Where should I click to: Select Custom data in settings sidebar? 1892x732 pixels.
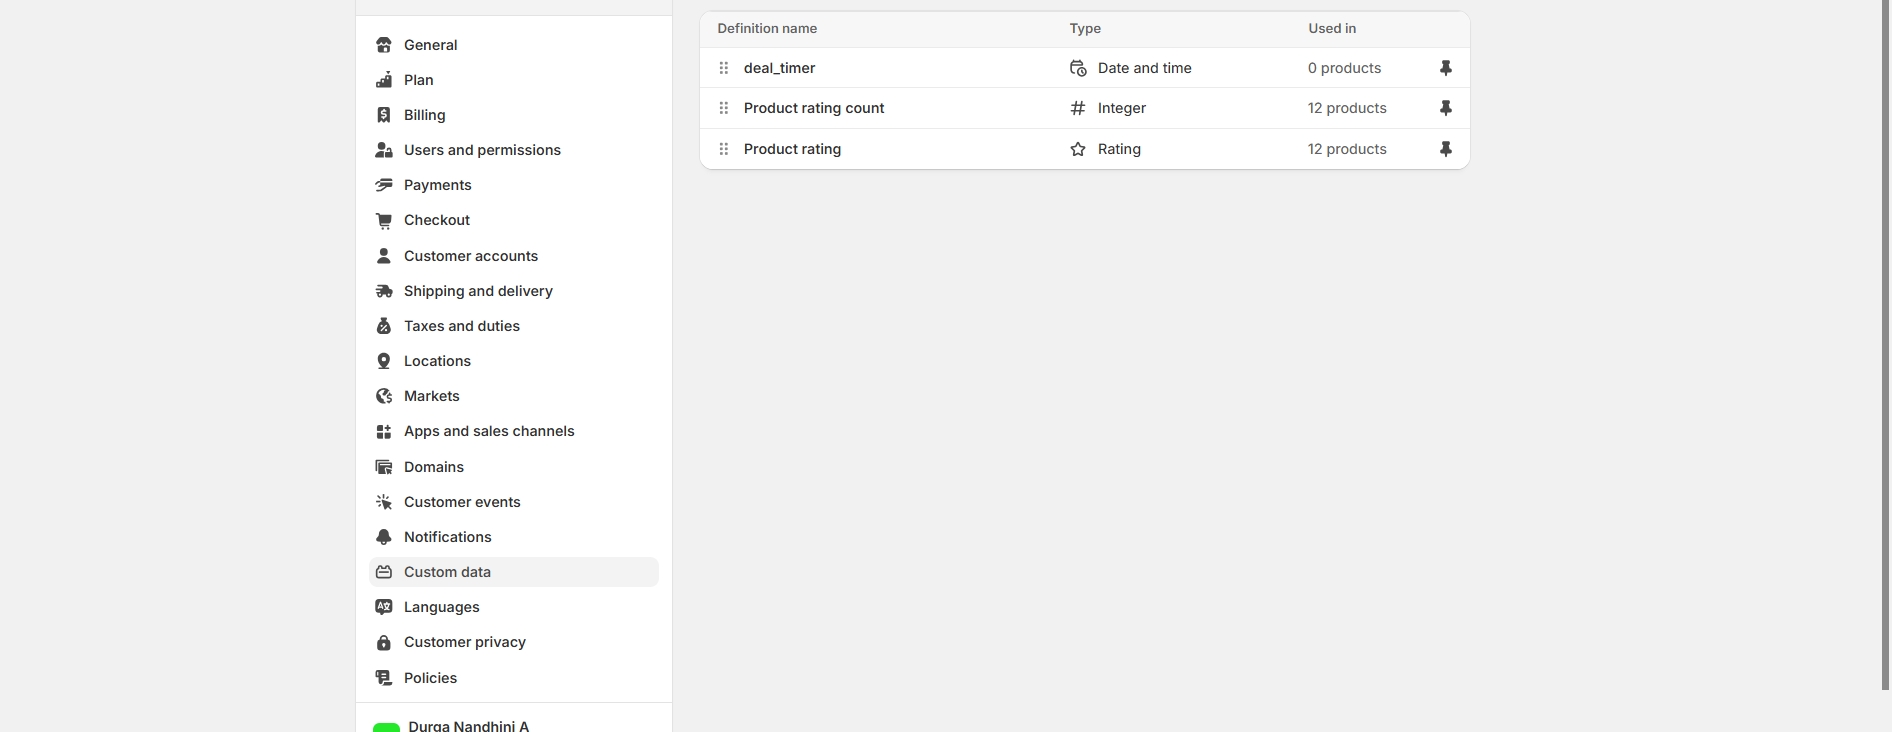(x=447, y=572)
